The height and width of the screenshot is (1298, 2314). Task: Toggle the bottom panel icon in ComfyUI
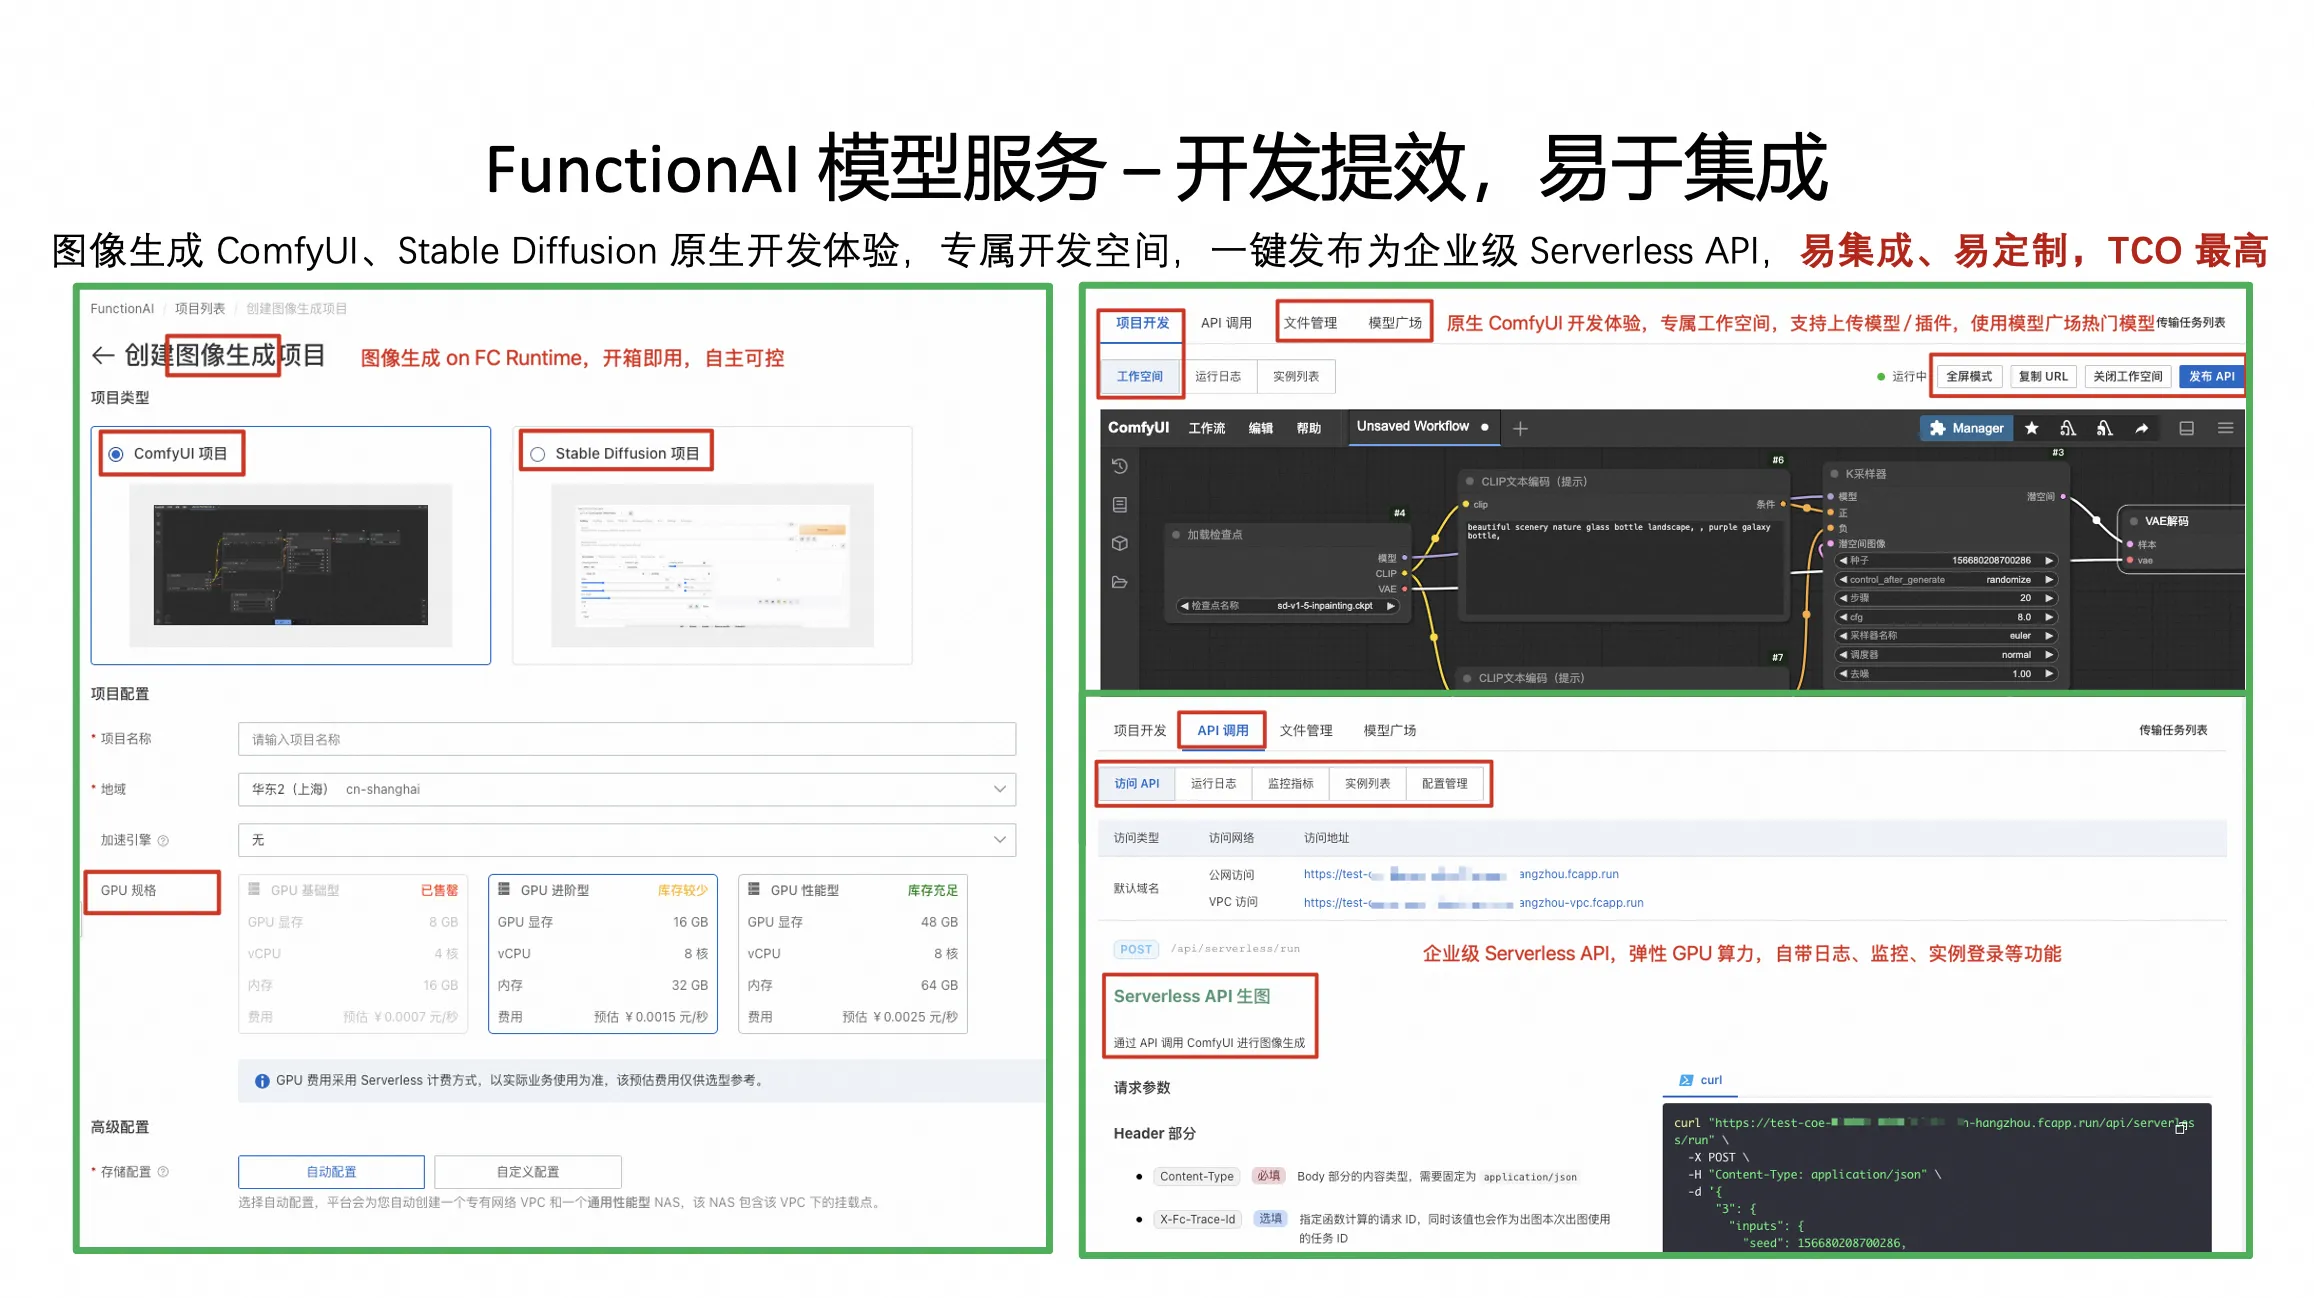coord(2187,428)
